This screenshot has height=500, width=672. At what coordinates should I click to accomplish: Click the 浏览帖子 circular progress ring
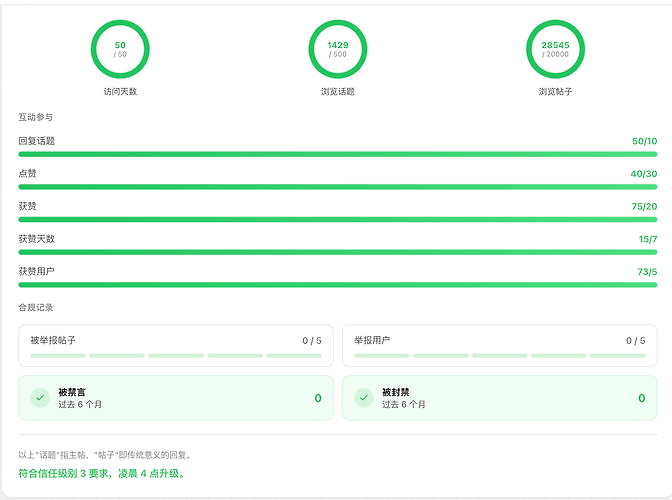(555, 49)
